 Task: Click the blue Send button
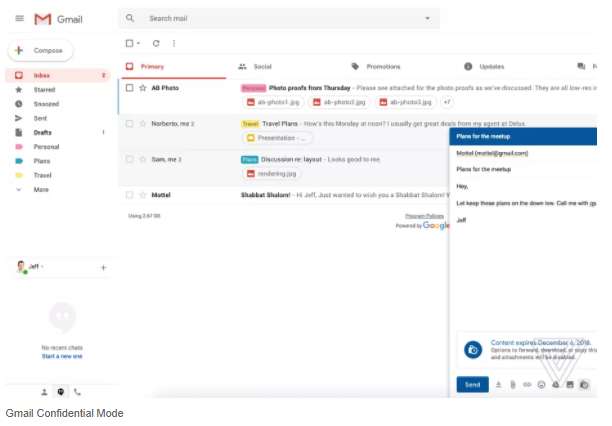point(472,384)
